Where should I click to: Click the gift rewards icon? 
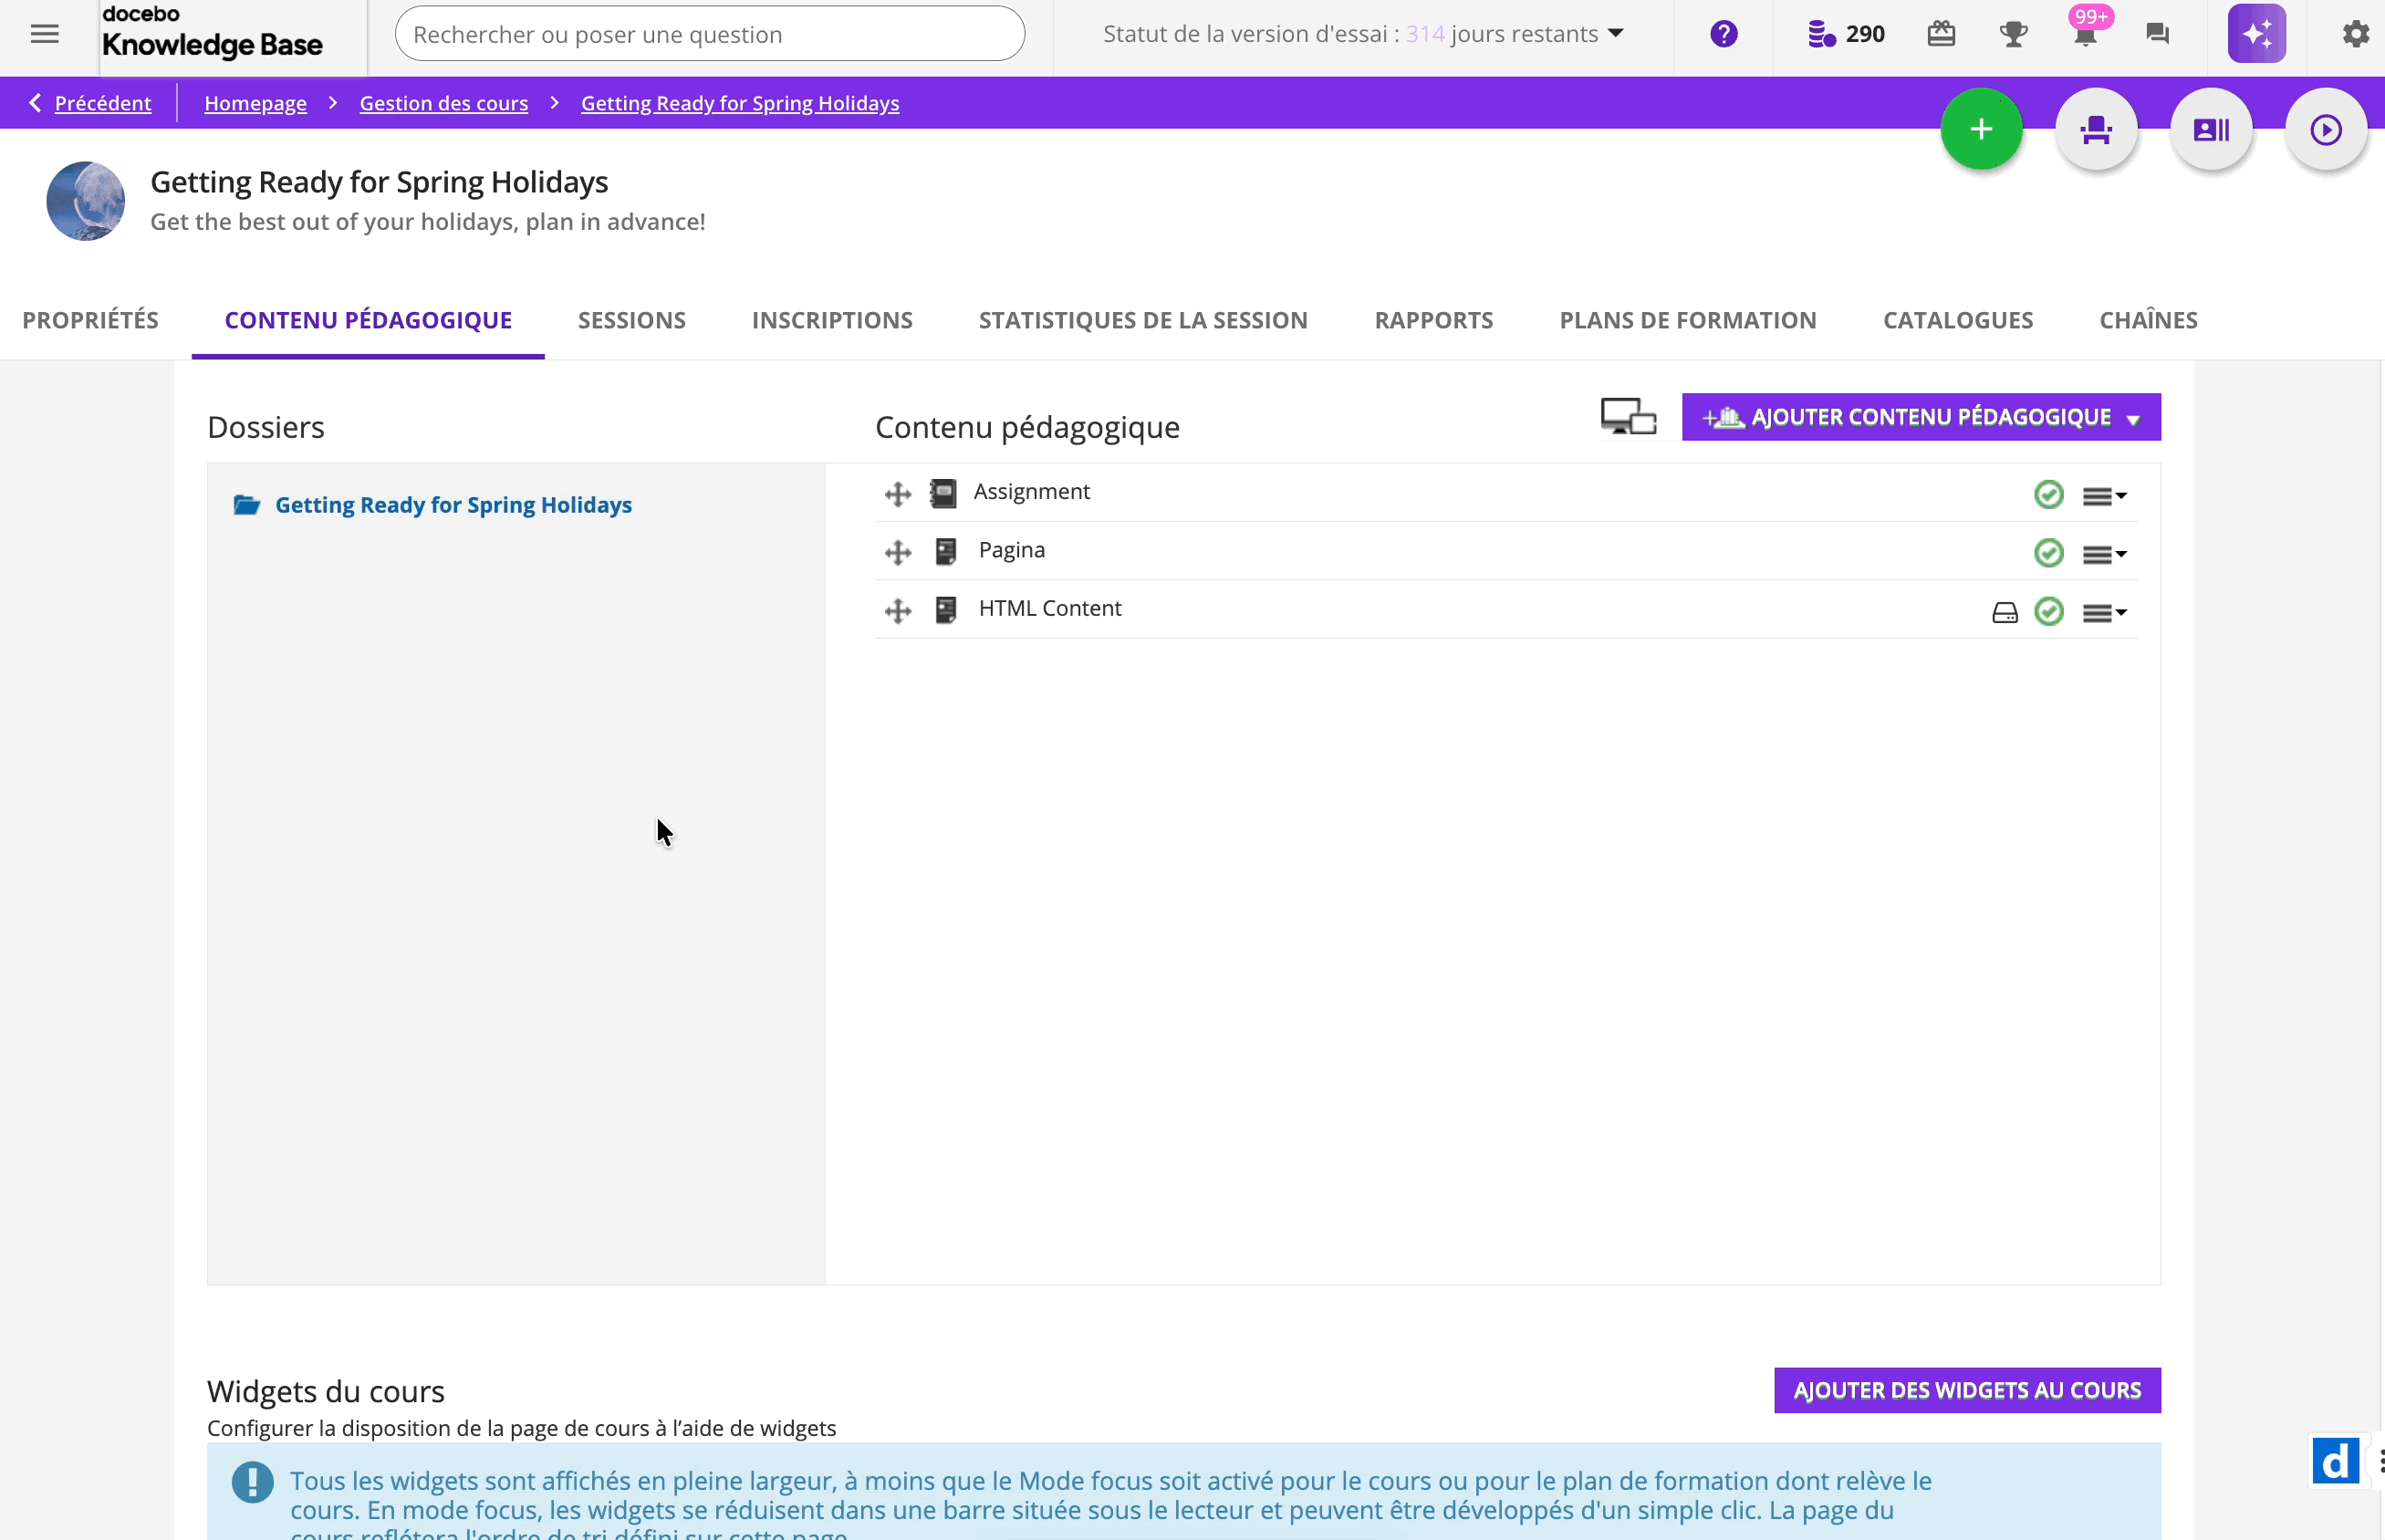pyautogui.click(x=1940, y=33)
